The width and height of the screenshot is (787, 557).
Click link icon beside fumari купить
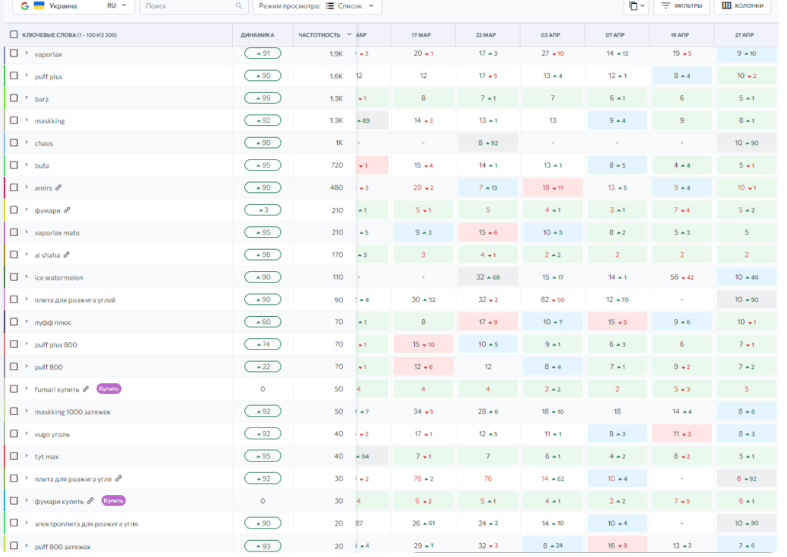[x=86, y=389]
